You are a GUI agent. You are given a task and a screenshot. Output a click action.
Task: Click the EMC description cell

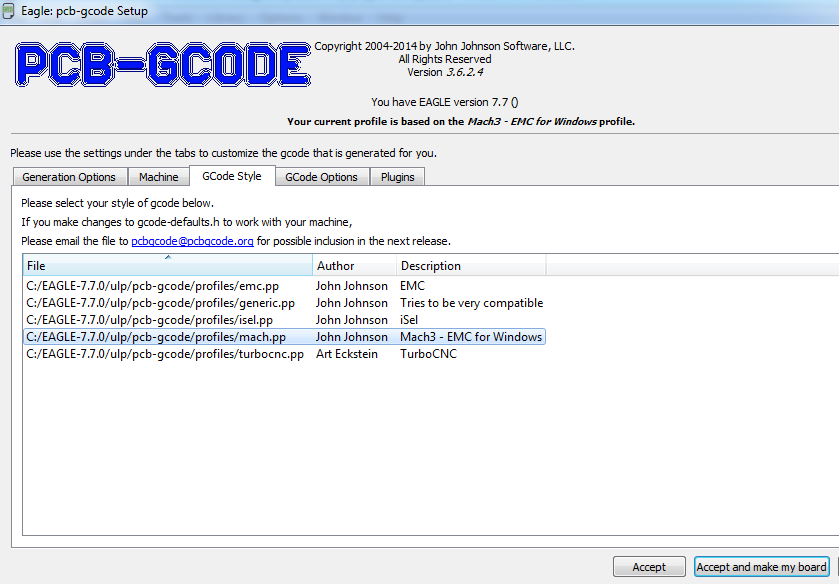(x=412, y=286)
